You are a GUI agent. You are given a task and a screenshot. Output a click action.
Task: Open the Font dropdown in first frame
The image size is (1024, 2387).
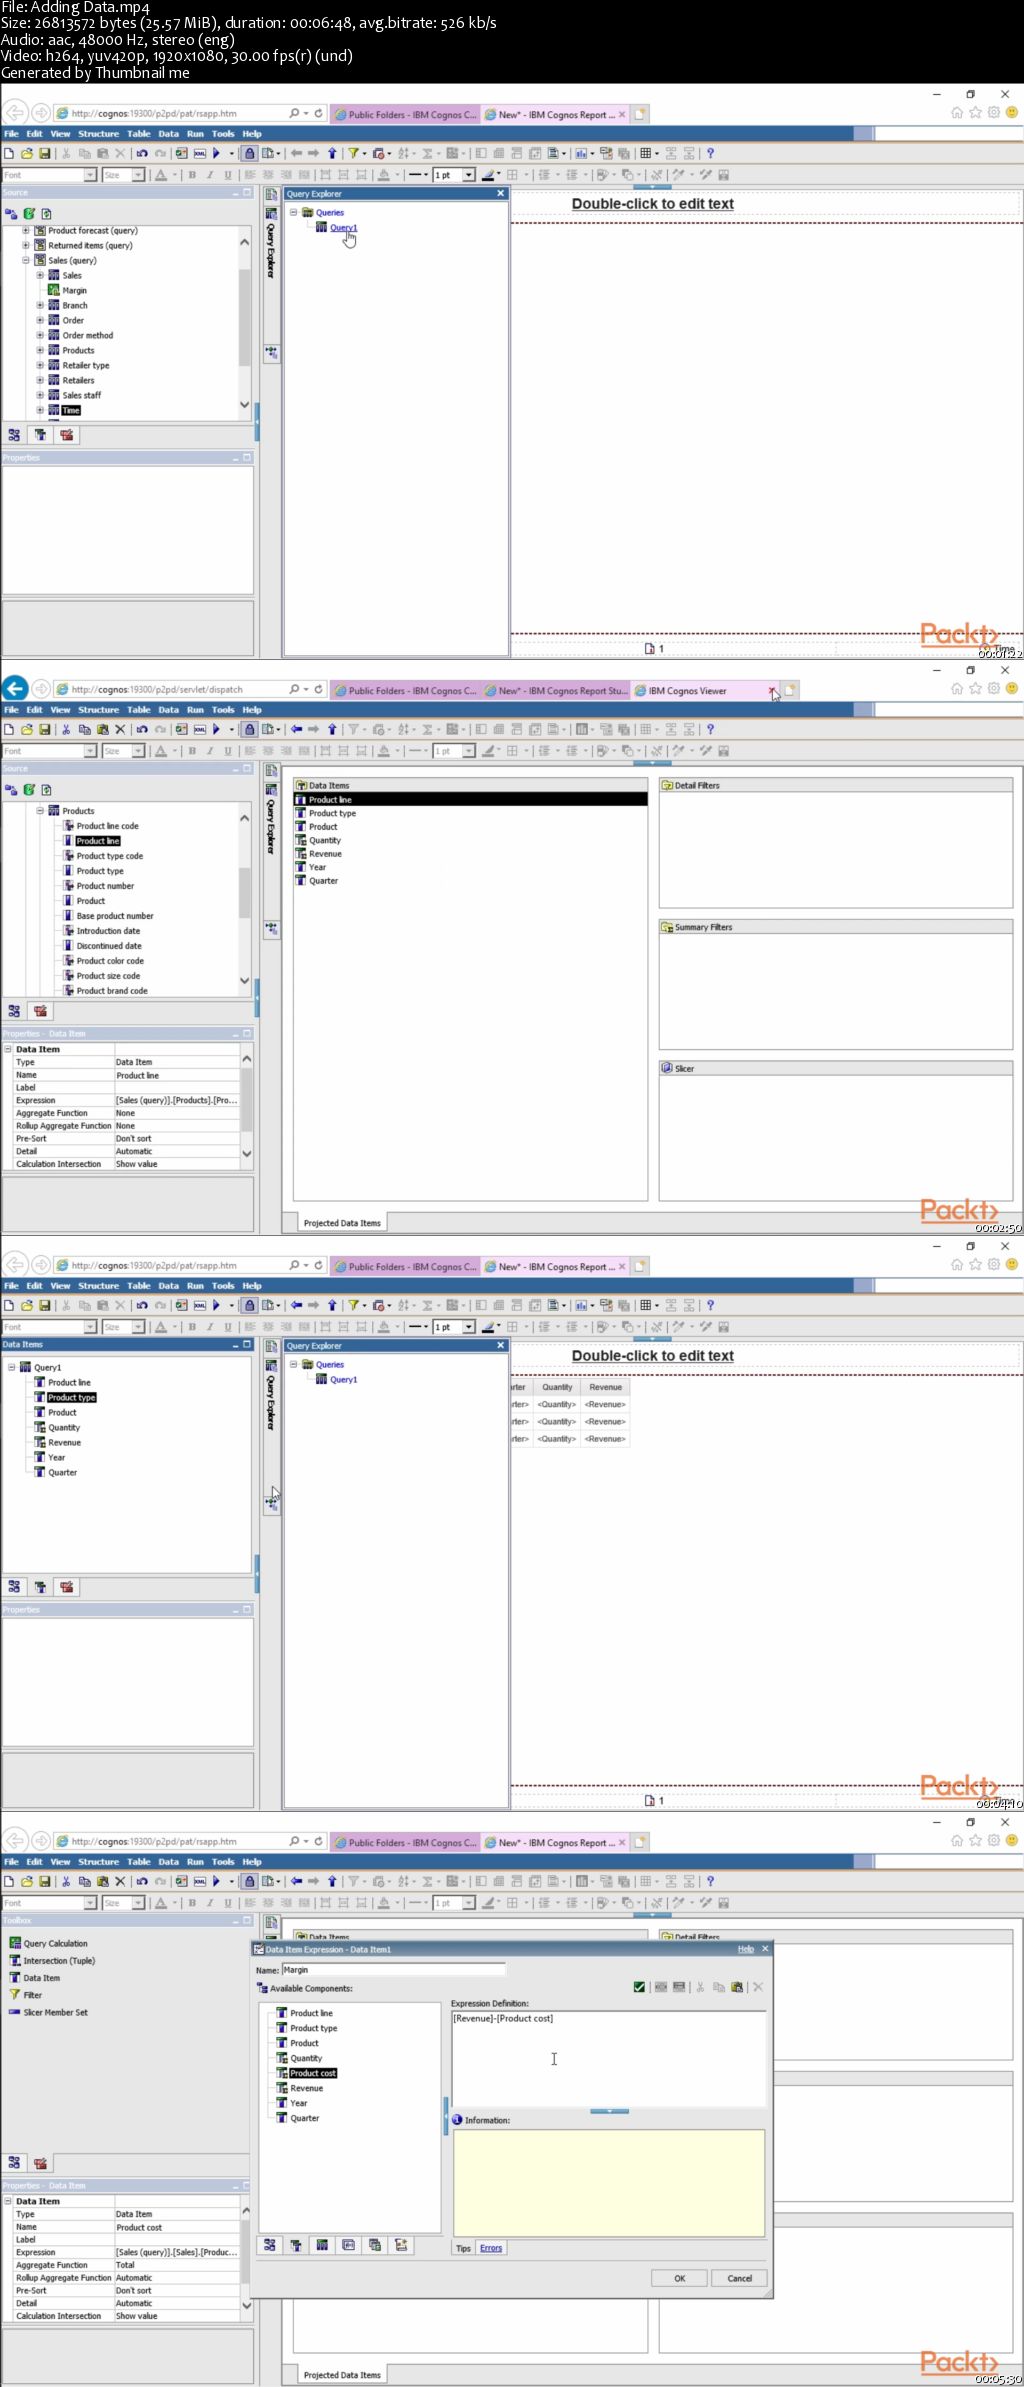point(90,175)
